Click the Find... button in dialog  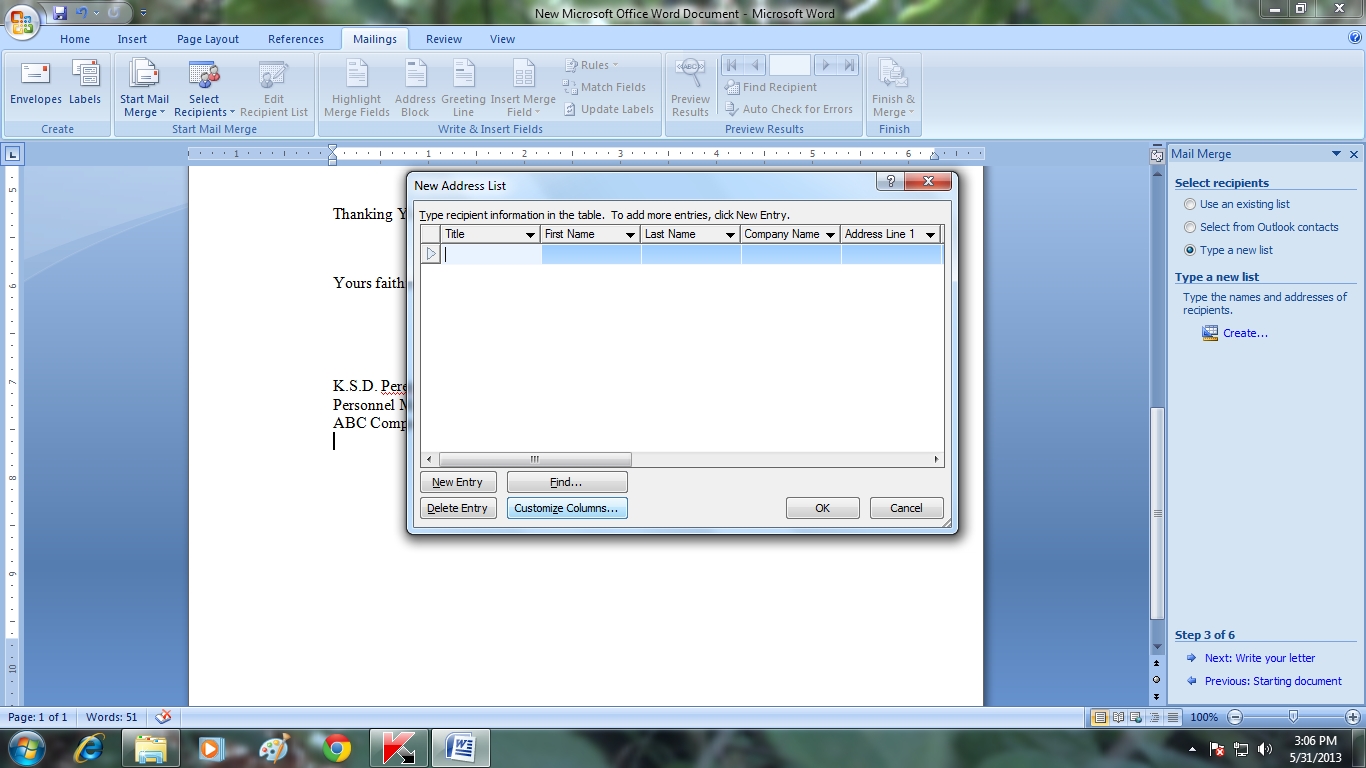pos(567,482)
